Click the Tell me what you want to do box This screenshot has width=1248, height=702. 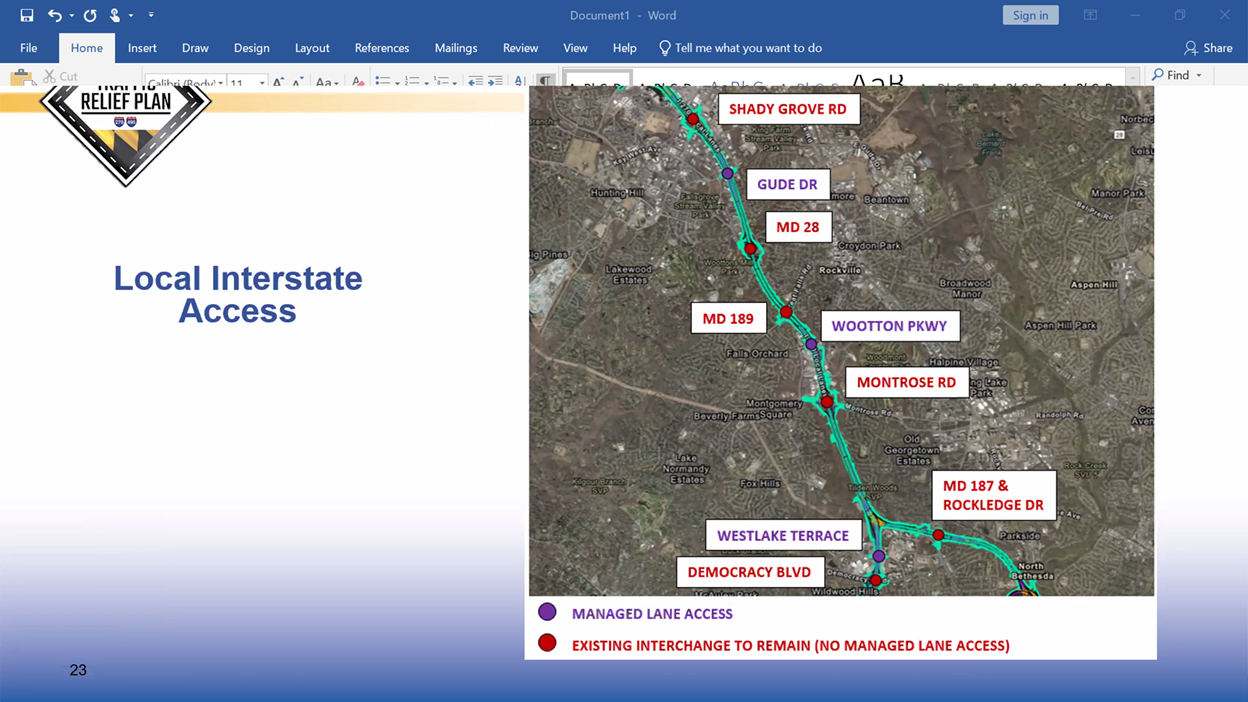click(747, 48)
